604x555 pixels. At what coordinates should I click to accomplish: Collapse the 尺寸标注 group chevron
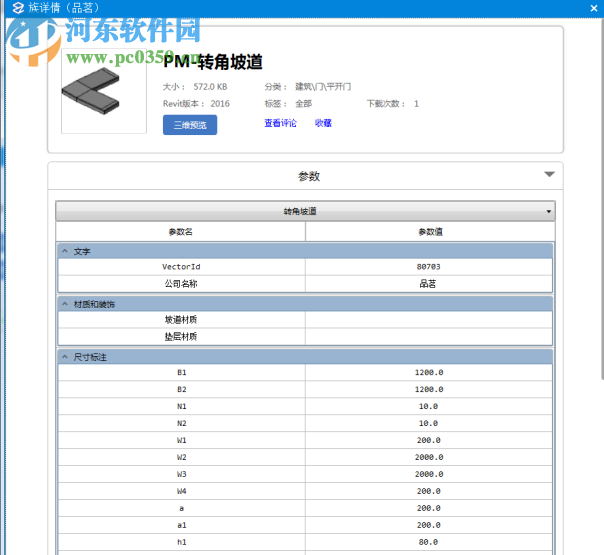(x=65, y=357)
